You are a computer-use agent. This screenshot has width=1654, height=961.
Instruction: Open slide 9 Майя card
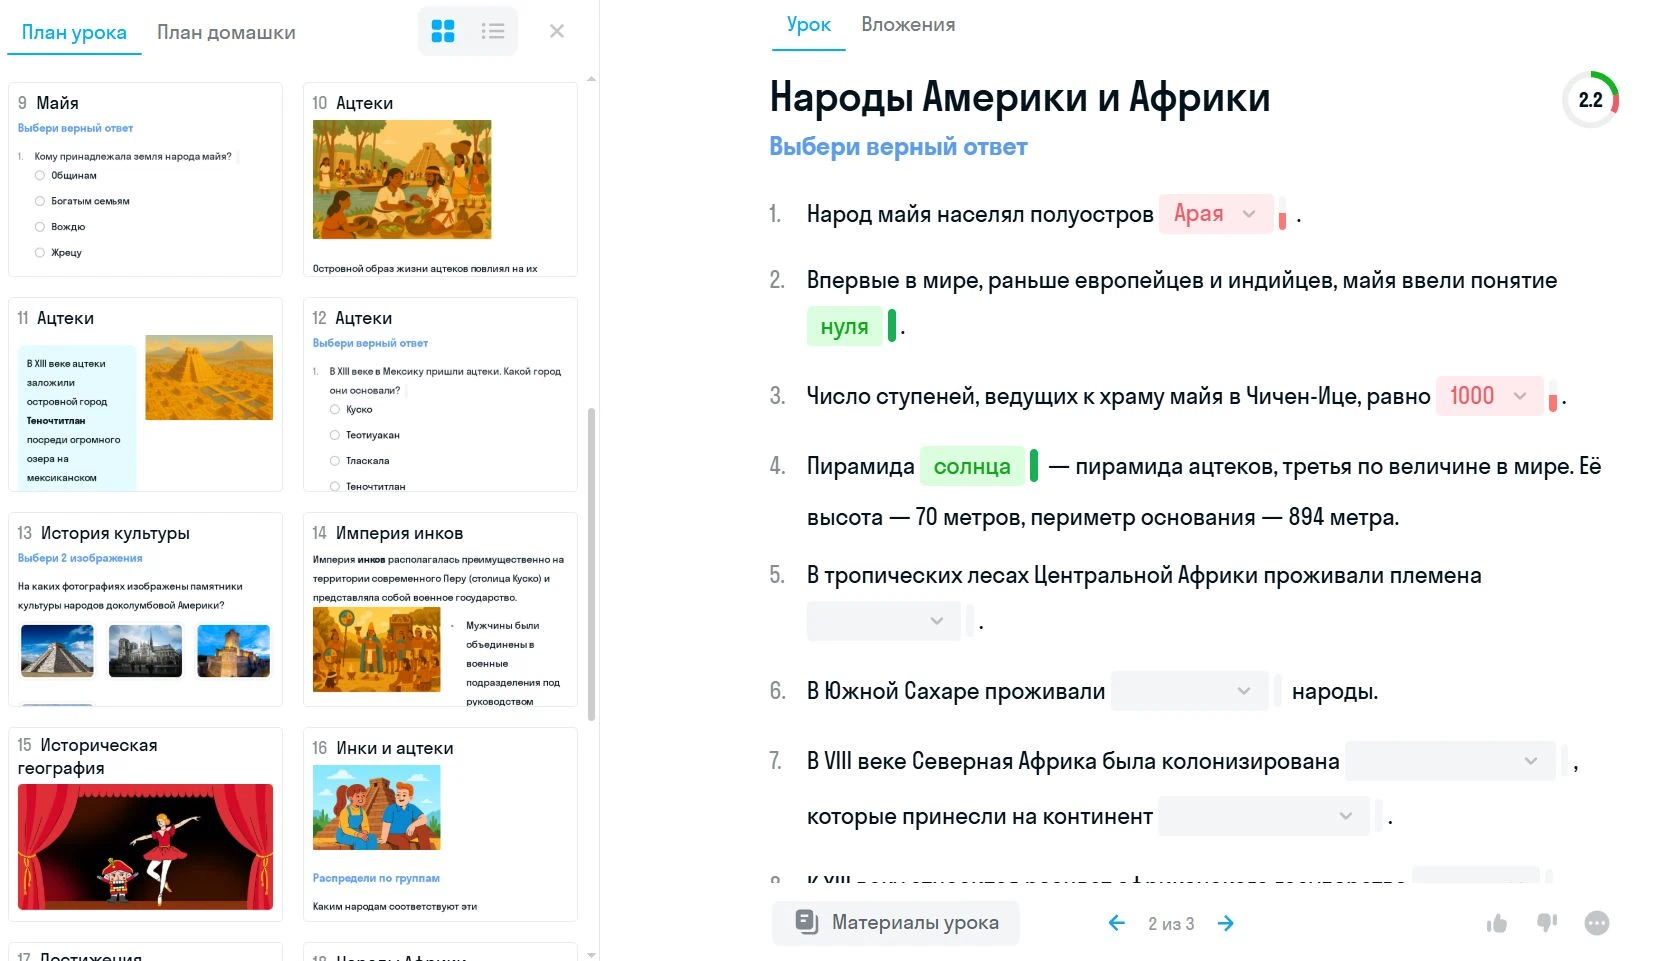point(145,179)
